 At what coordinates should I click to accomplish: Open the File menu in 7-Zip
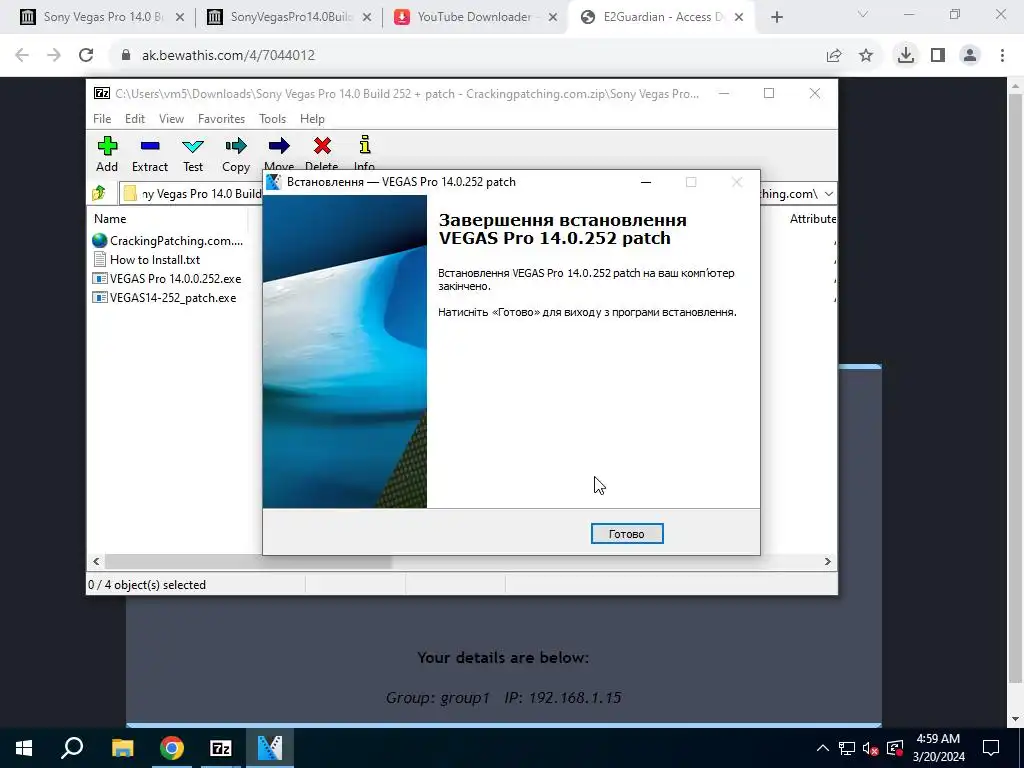[102, 119]
